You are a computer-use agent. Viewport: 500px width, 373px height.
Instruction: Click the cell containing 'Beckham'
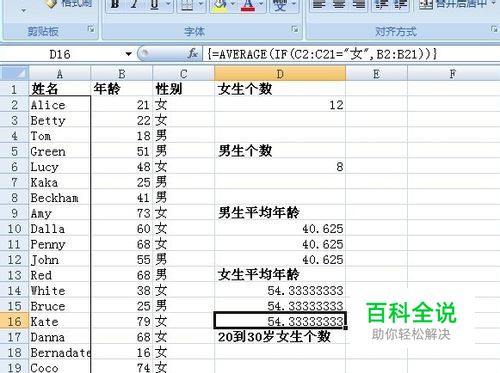tap(60, 198)
